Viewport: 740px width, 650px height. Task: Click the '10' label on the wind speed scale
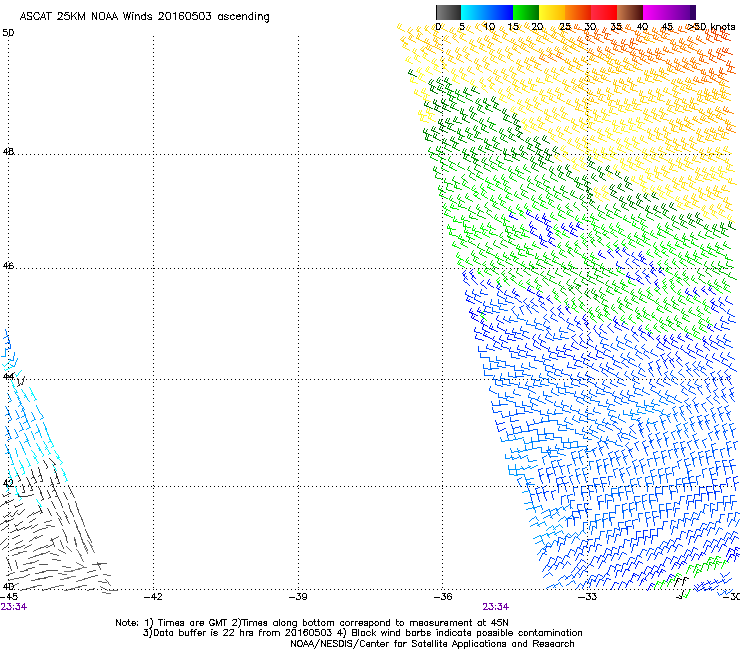[489, 27]
